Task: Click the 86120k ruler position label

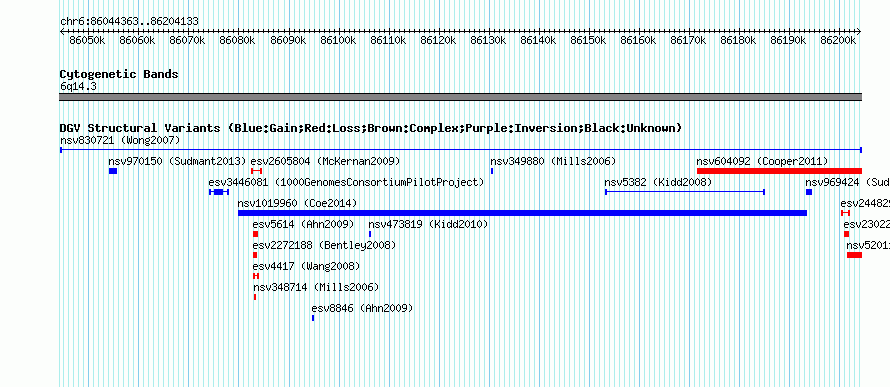Action: [438, 40]
